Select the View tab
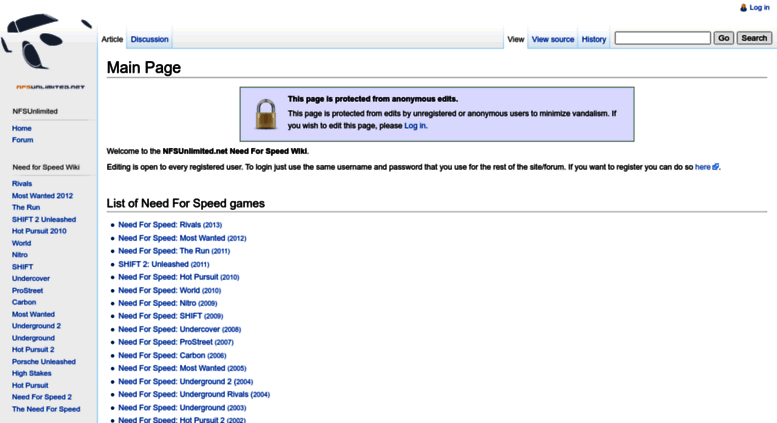This screenshot has width=777, height=423. pos(515,39)
